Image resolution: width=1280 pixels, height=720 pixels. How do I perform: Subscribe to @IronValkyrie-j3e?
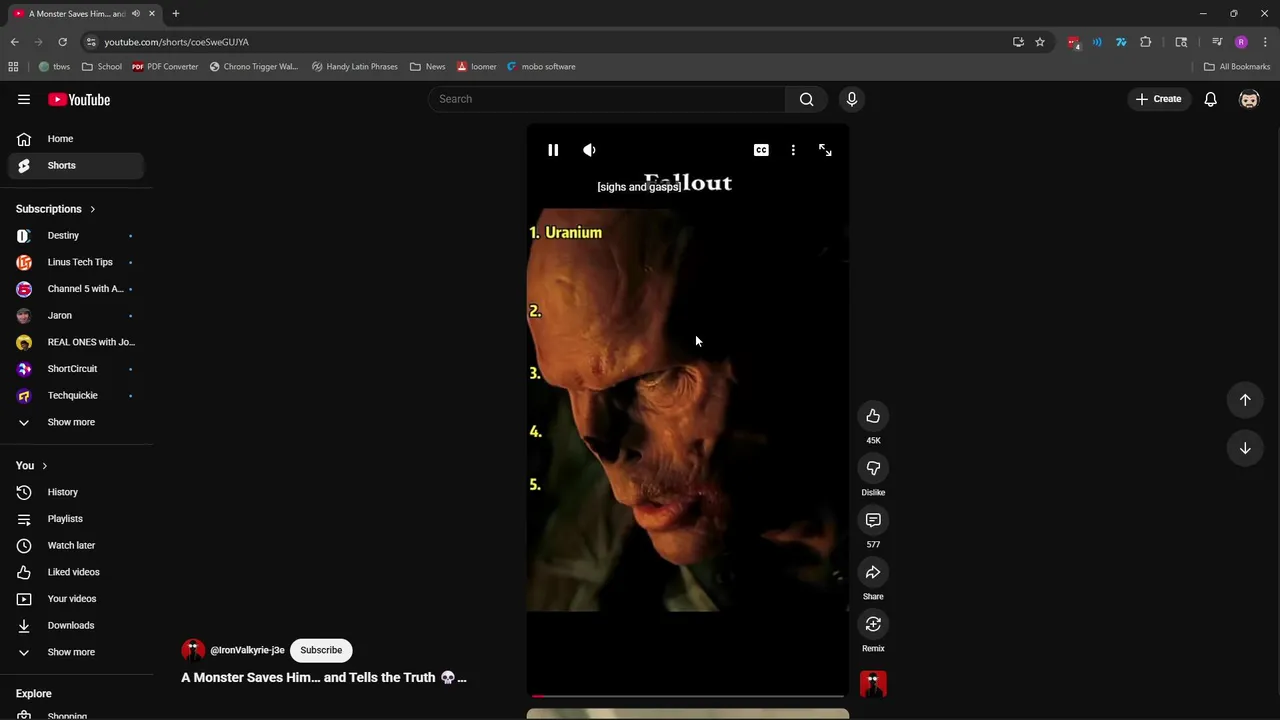[x=321, y=650]
